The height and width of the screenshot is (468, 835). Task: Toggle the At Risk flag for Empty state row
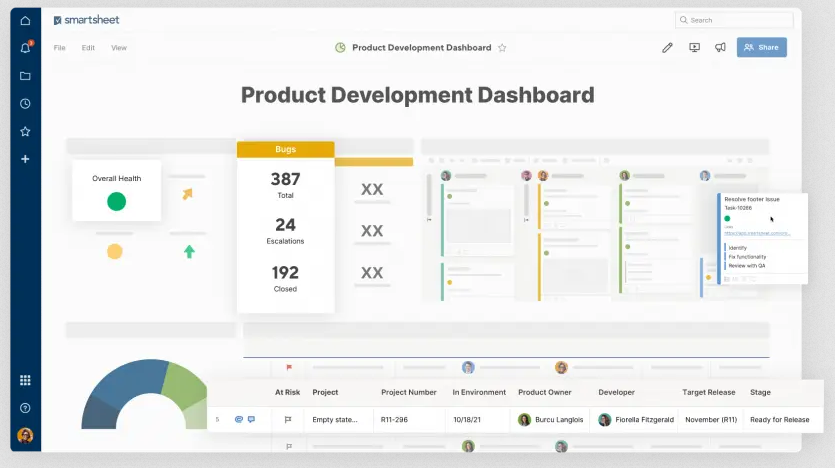coord(288,420)
